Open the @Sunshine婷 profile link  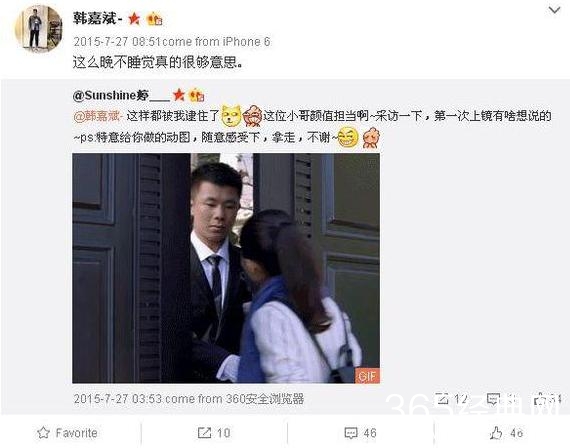click(121, 95)
